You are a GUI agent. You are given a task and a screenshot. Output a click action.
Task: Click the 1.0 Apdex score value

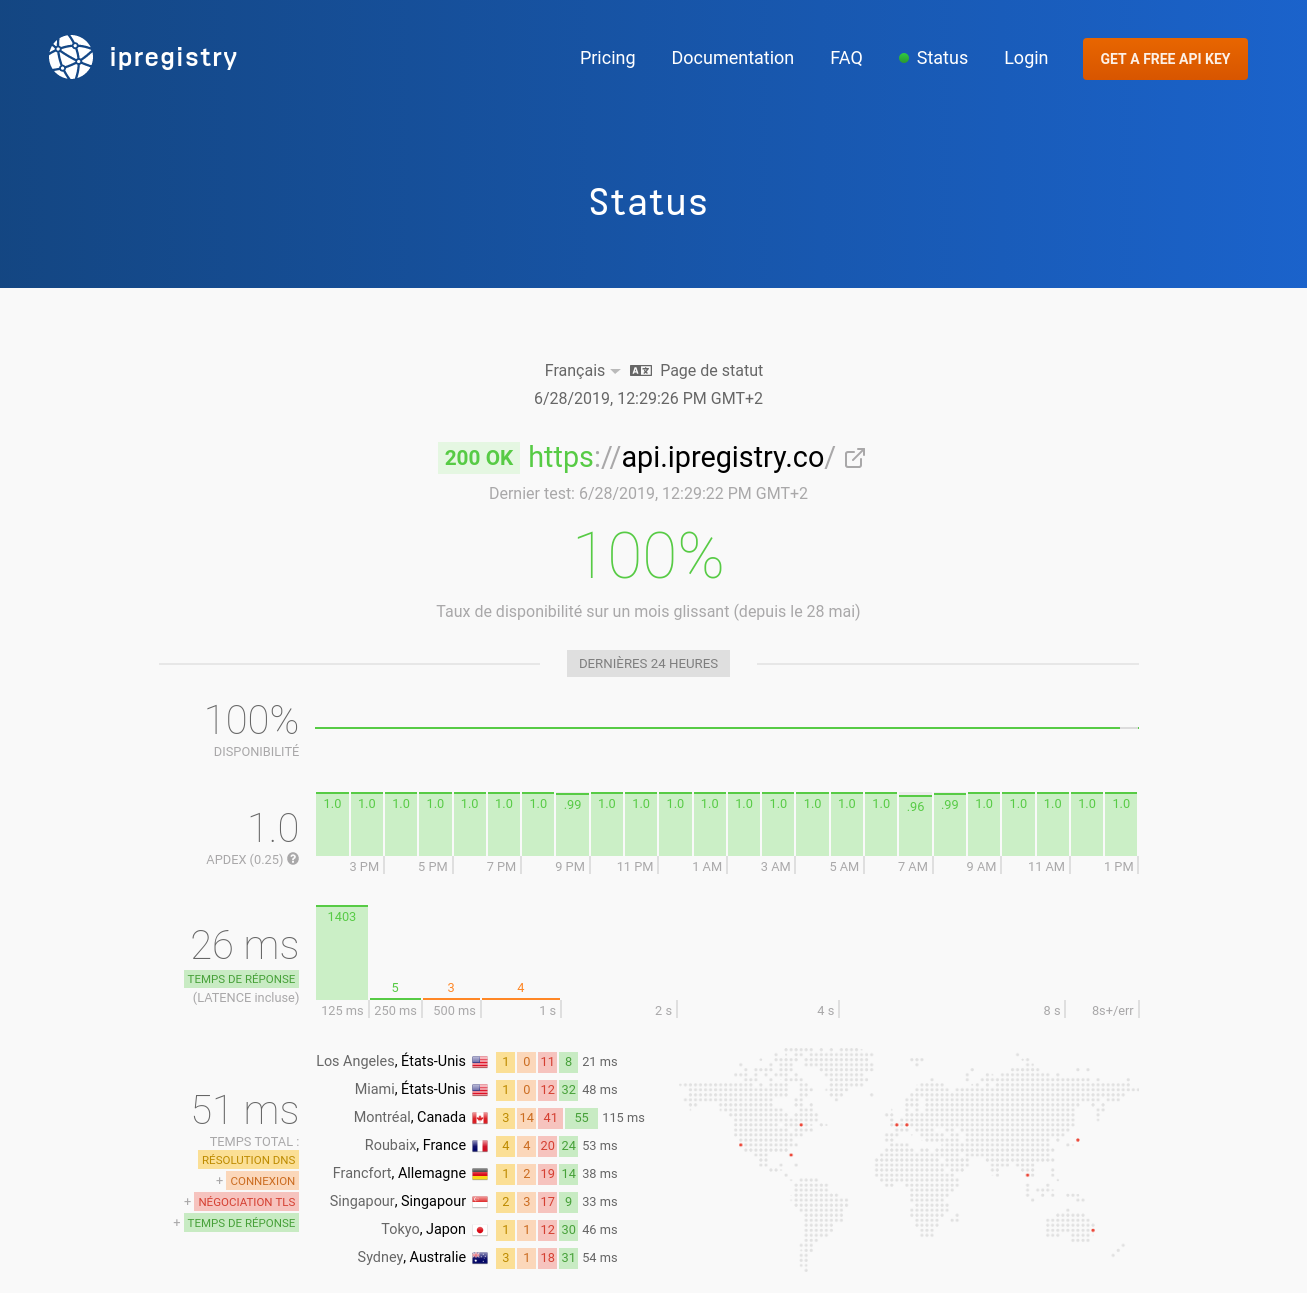(273, 828)
